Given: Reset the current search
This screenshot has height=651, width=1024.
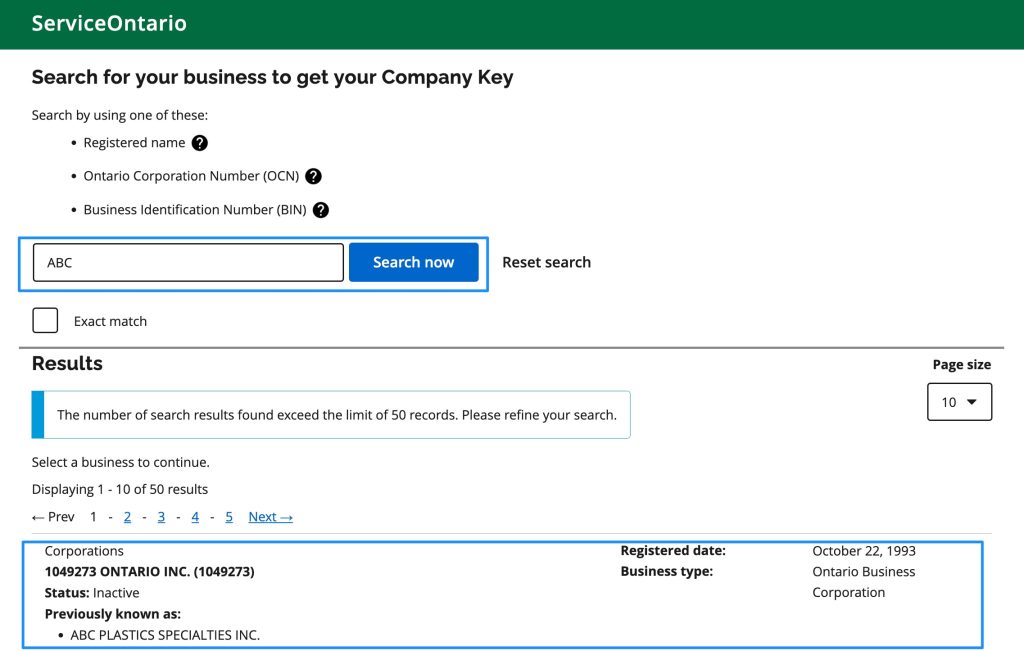Looking at the screenshot, I should click(546, 262).
